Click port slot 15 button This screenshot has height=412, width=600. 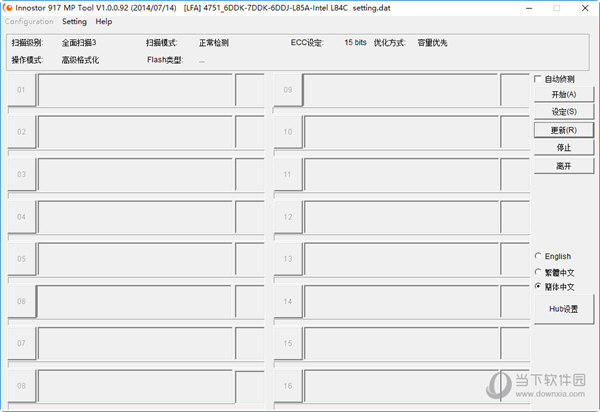click(288, 344)
